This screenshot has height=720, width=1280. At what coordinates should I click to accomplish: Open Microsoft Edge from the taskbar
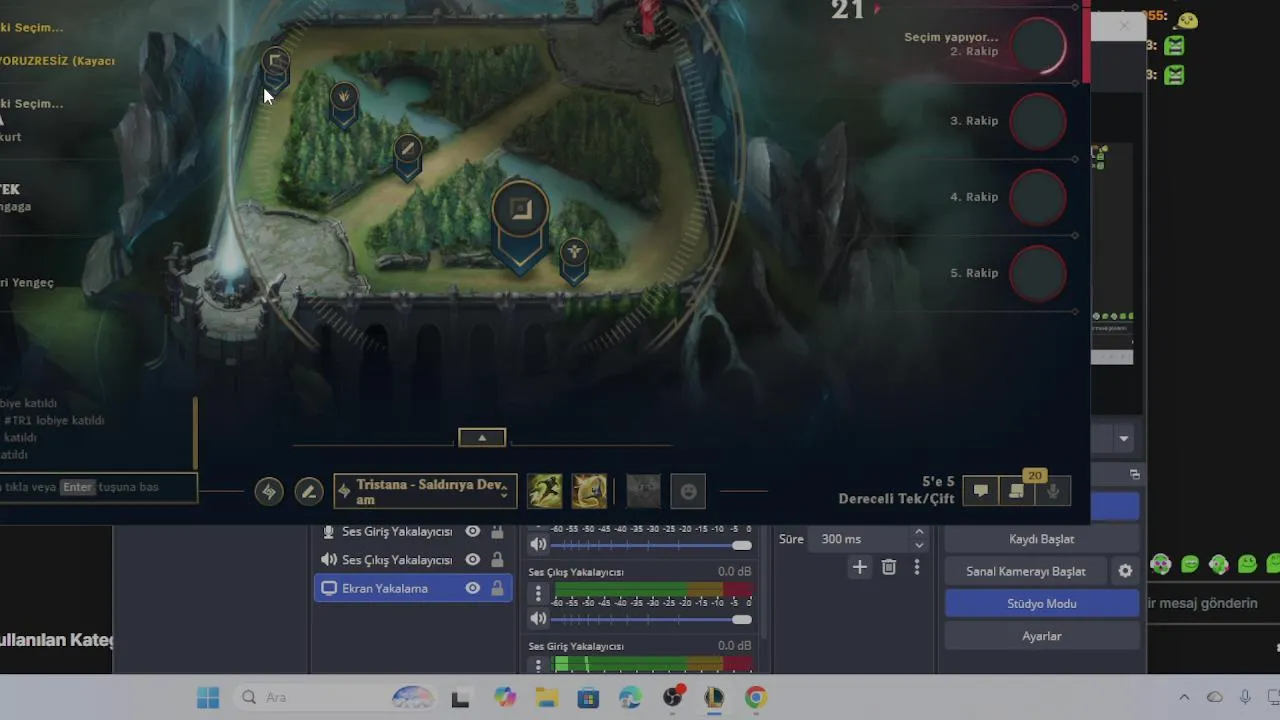click(x=630, y=697)
